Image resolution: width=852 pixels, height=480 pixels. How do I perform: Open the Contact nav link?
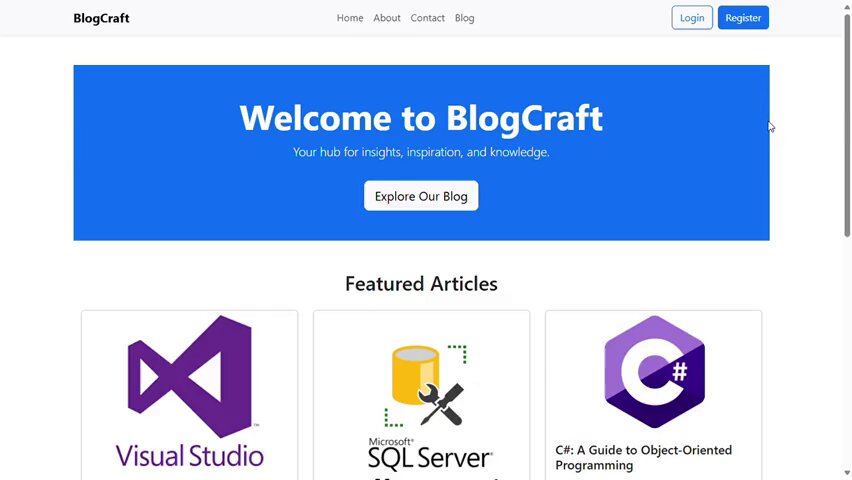(x=428, y=18)
